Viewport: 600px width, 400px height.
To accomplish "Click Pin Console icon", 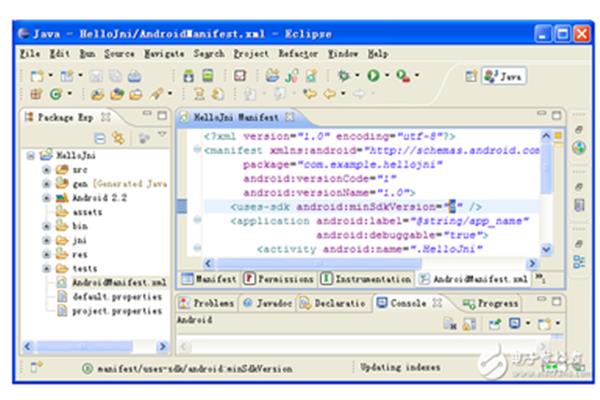I will click(495, 324).
